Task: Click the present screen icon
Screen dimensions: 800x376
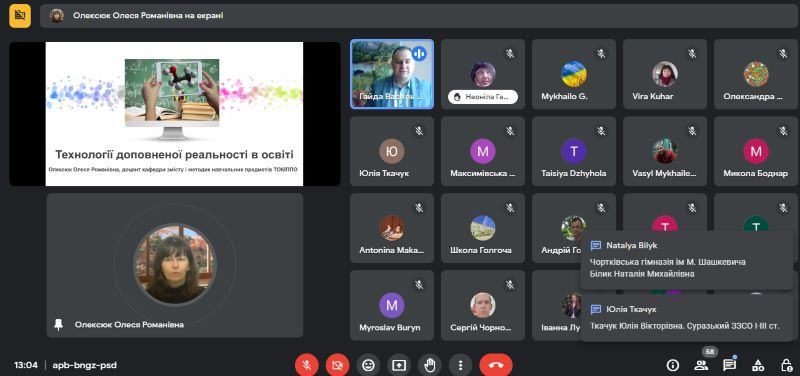Action: [398, 365]
